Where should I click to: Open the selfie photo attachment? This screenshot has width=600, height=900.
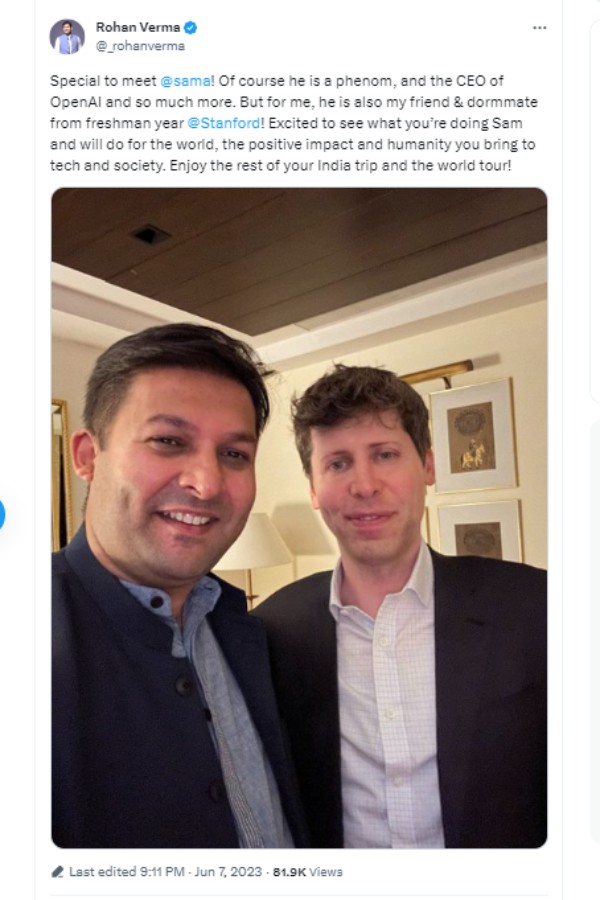click(299, 518)
